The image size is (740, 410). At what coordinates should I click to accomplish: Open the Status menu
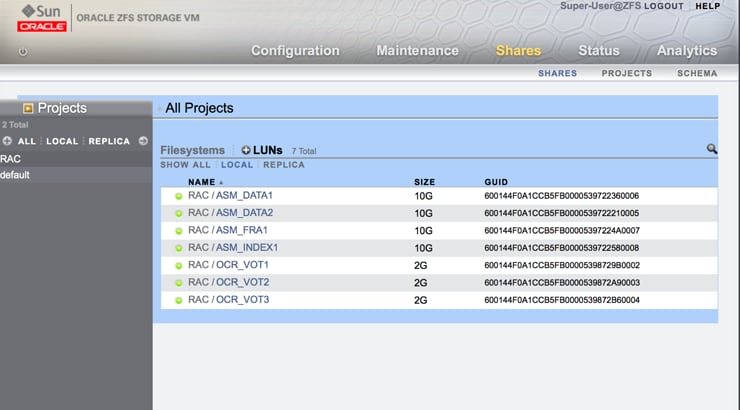click(x=598, y=50)
